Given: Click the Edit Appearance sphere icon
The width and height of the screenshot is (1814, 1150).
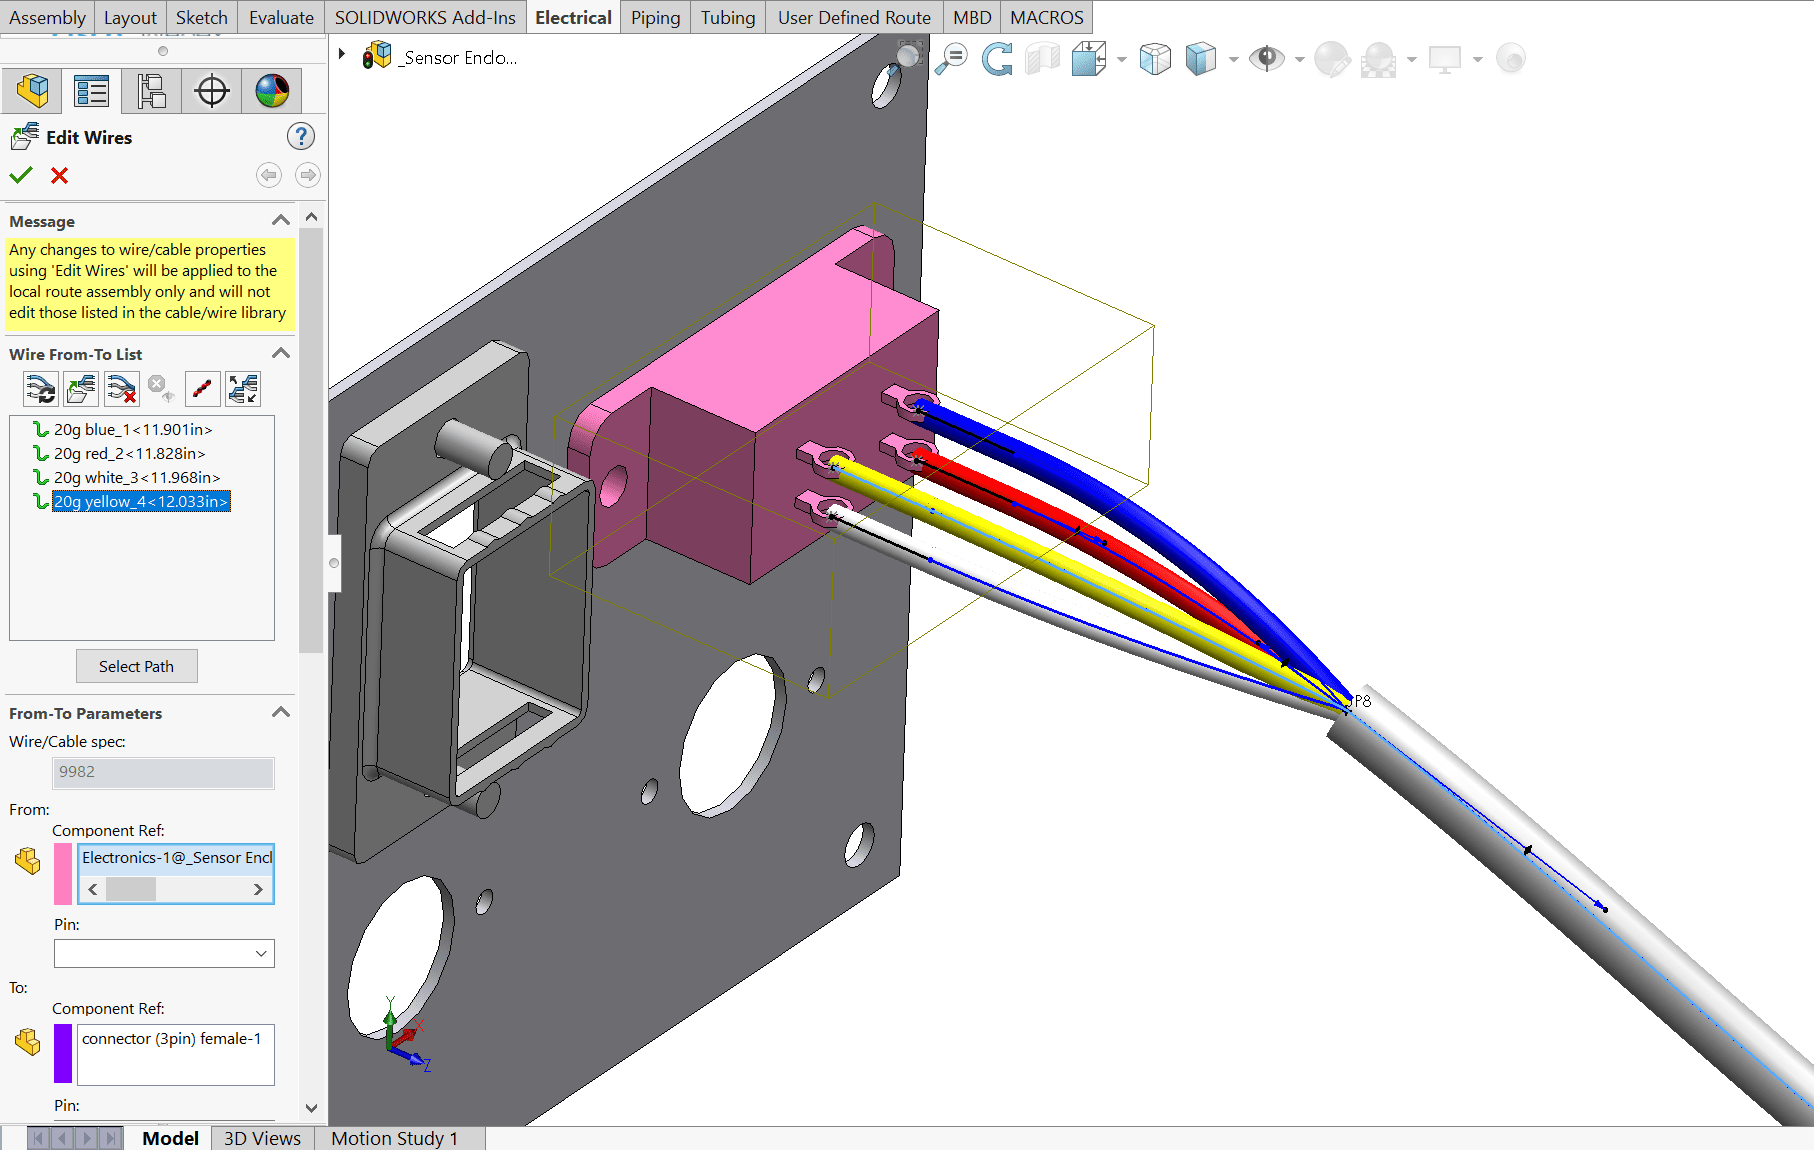Looking at the screenshot, I should 1332,59.
